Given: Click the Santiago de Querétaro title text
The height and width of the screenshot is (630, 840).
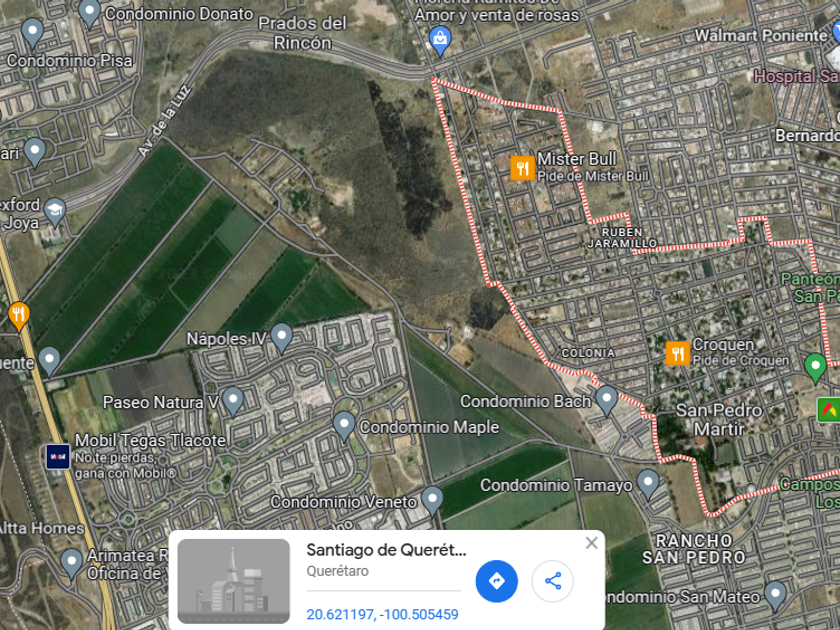Looking at the screenshot, I should [386, 550].
